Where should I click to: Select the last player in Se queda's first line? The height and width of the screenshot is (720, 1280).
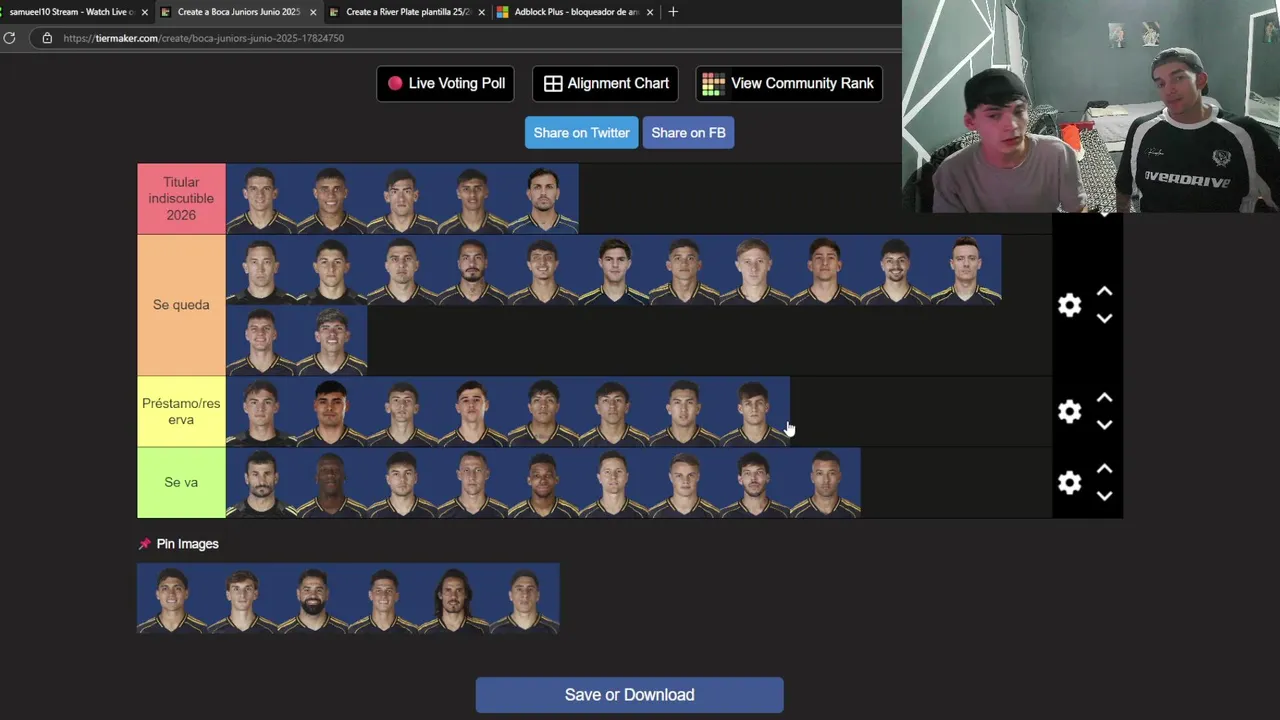(966, 270)
